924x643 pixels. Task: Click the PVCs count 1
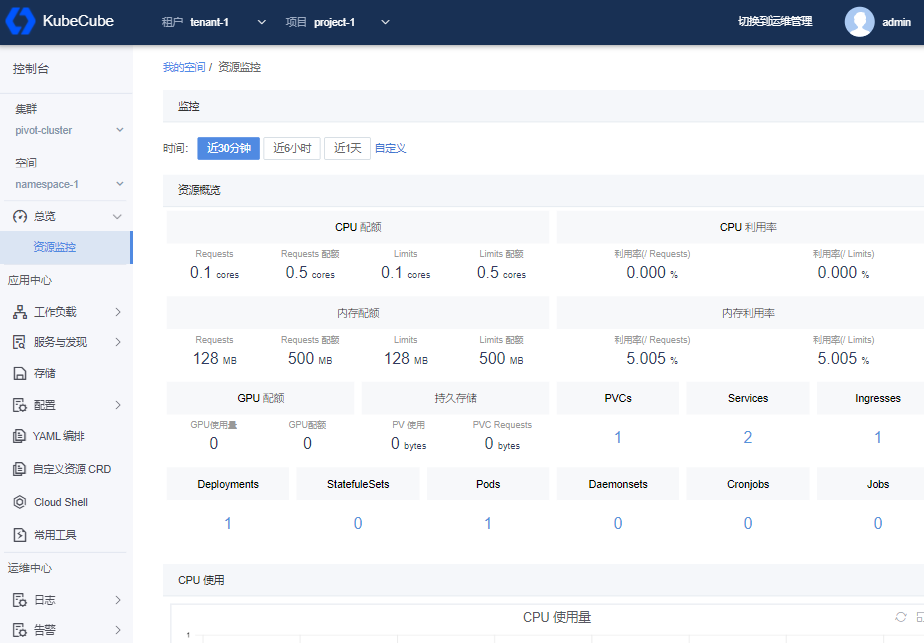[x=618, y=437]
